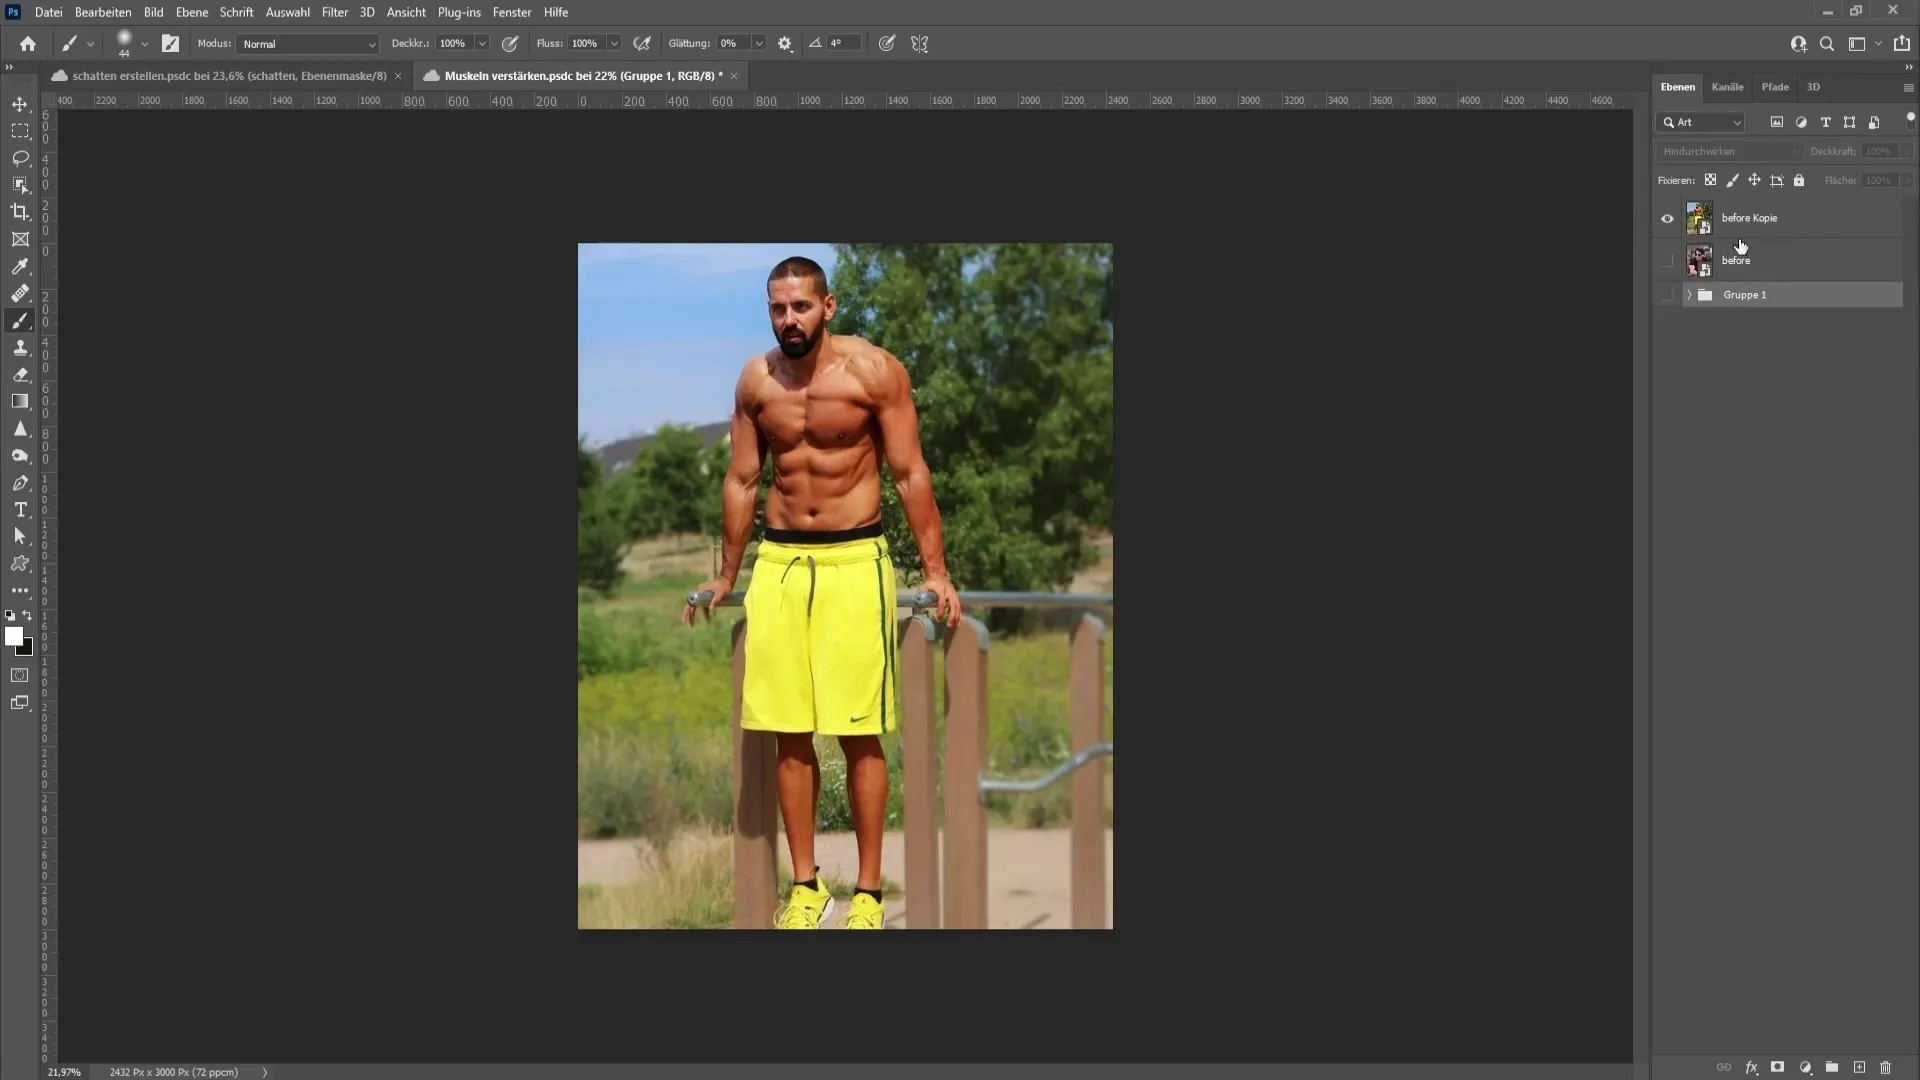Select the Eraser tool

click(20, 375)
